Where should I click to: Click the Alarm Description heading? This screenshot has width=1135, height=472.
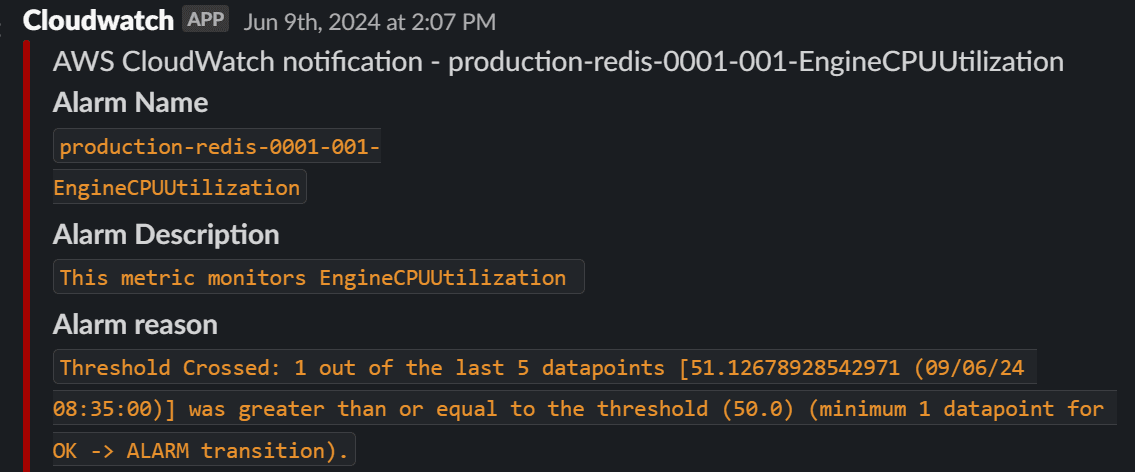click(x=165, y=235)
